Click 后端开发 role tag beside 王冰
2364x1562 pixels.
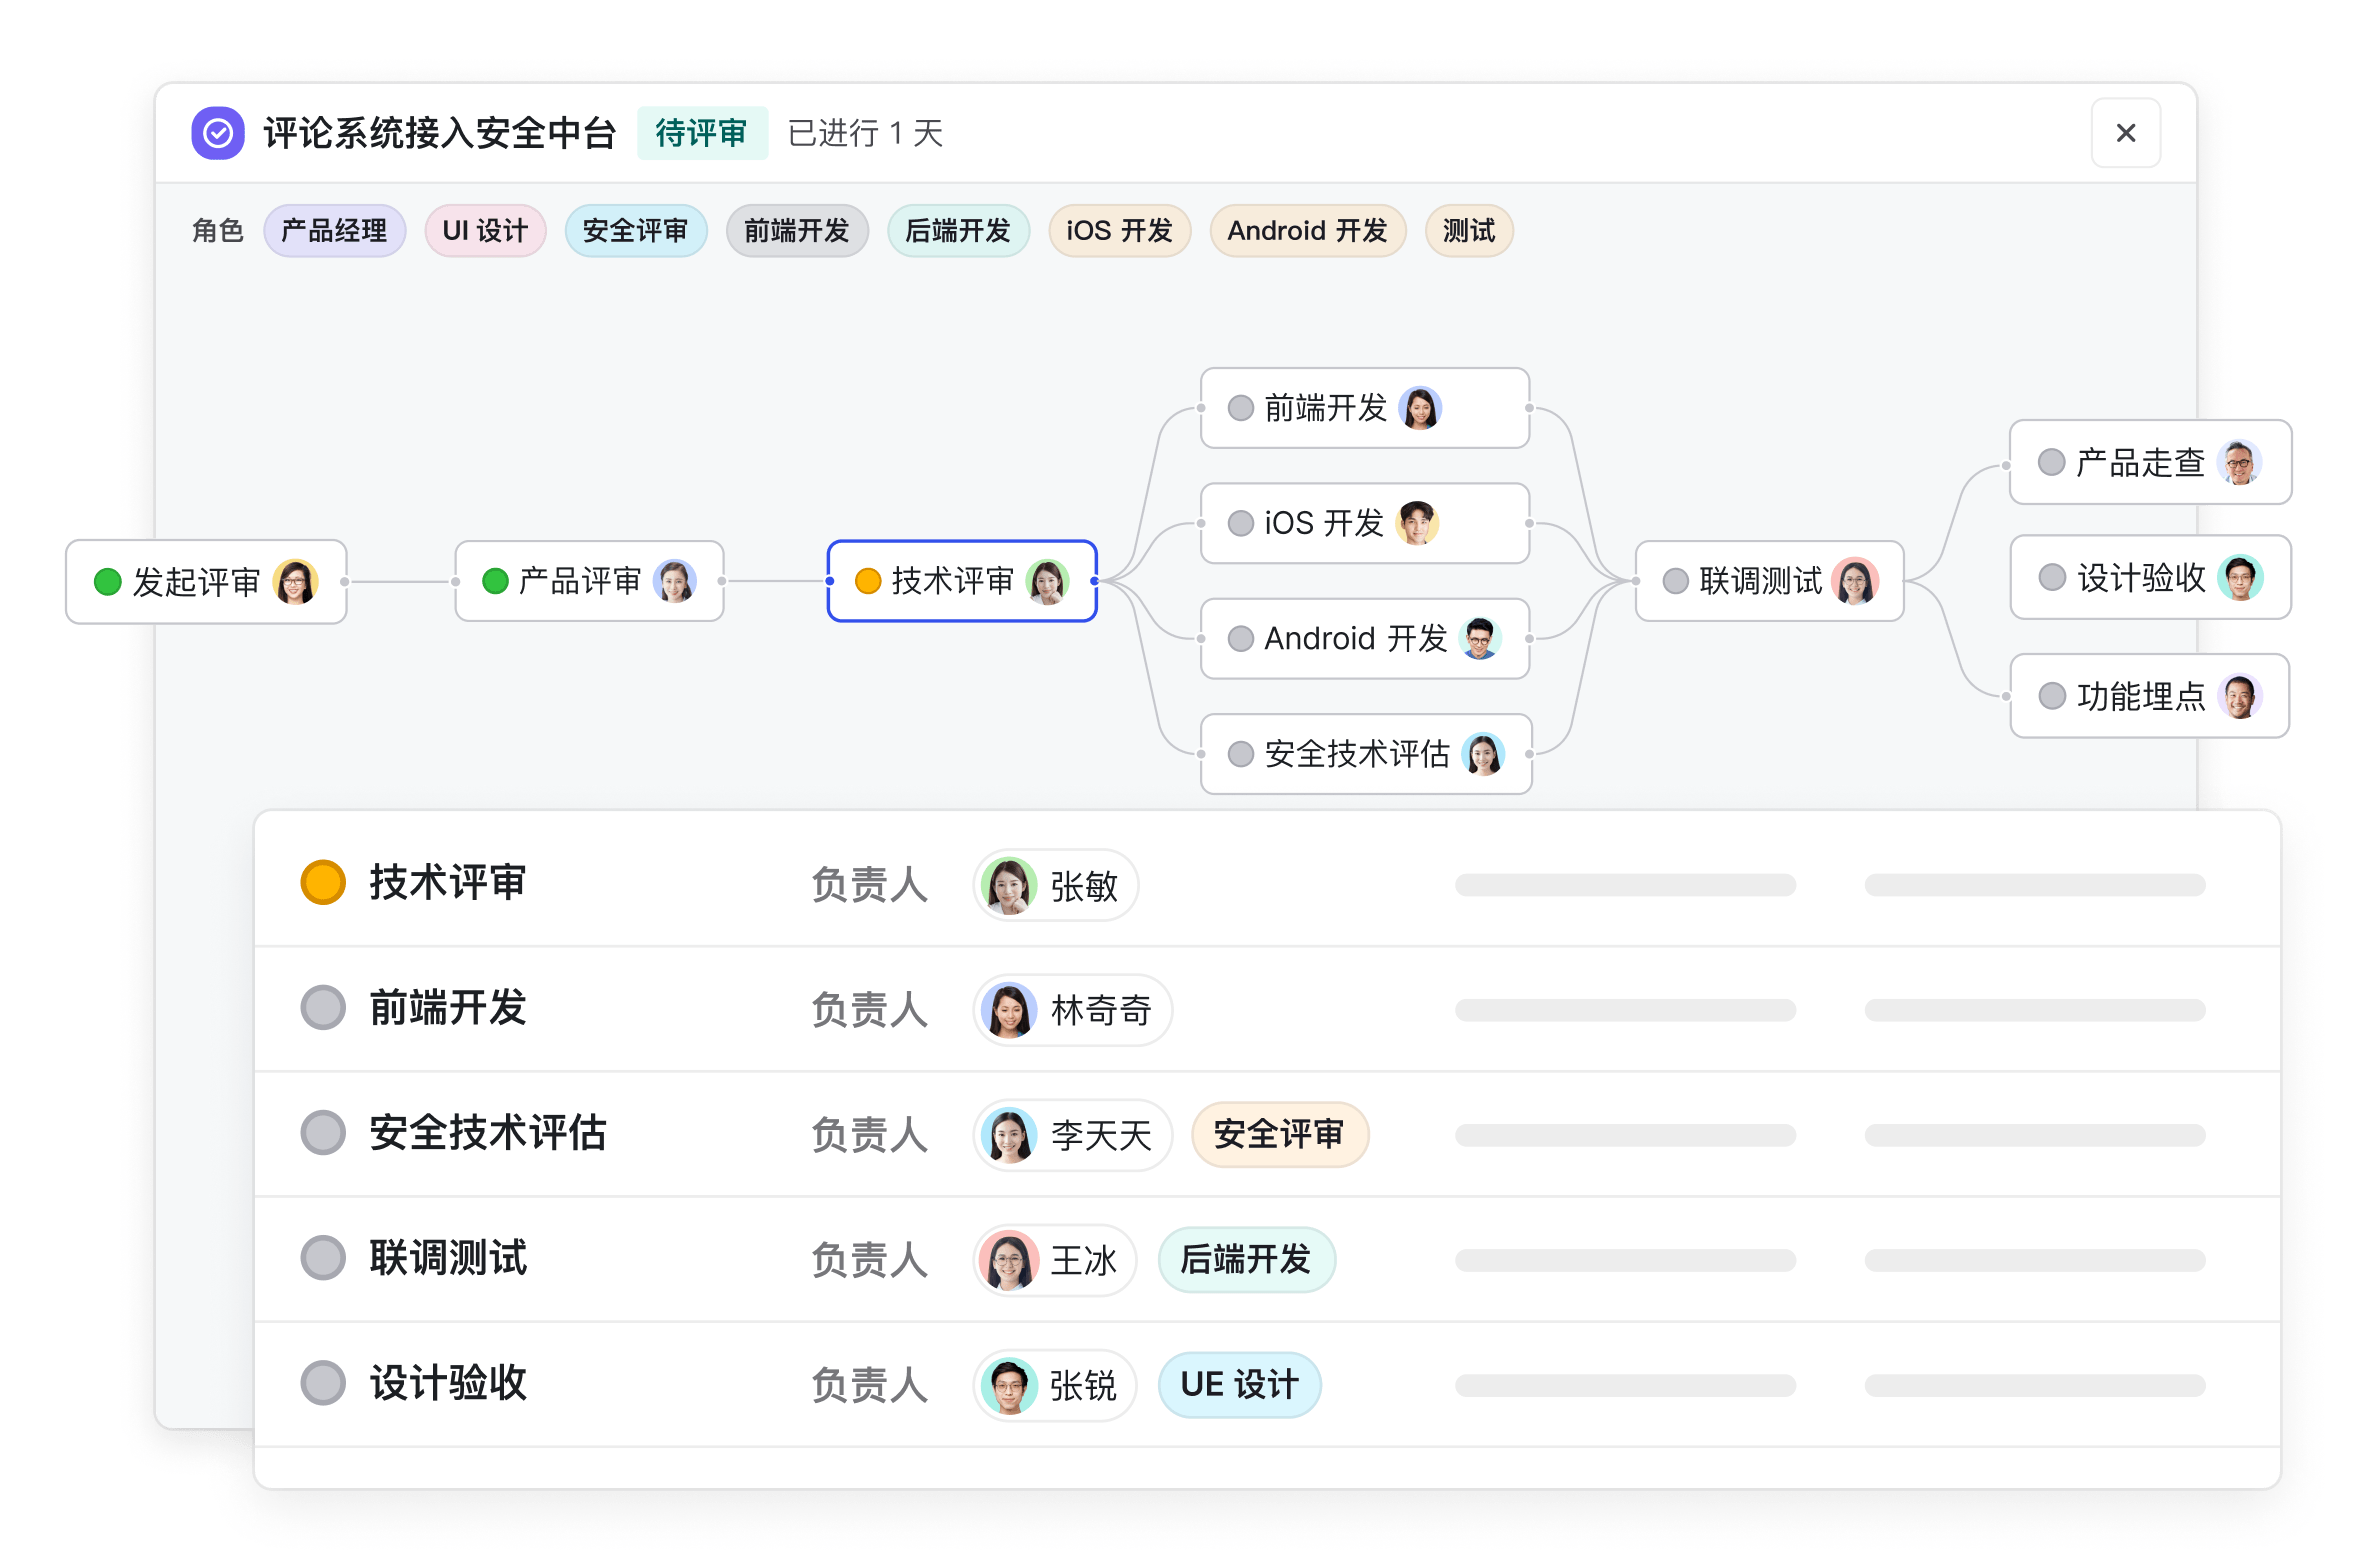tap(1245, 1260)
